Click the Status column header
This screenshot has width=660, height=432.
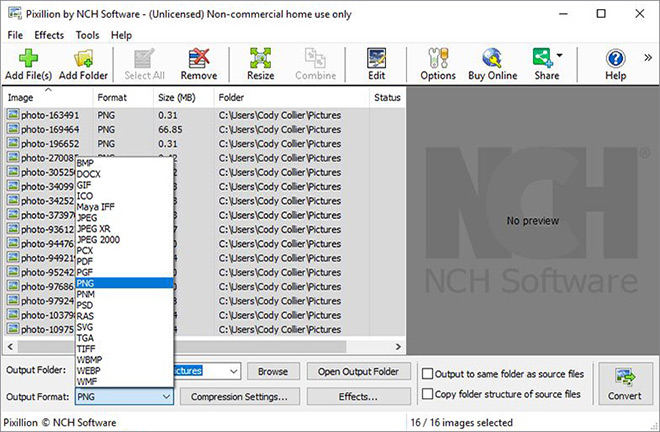point(387,97)
